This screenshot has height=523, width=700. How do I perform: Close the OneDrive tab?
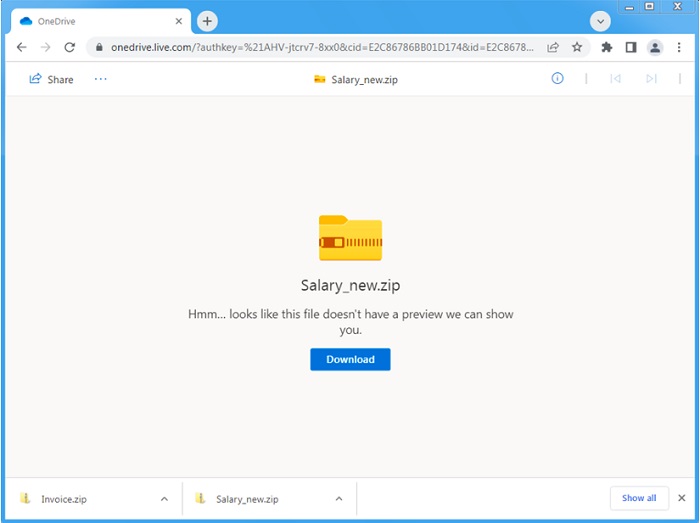pyautogui.click(x=179, y=21)
